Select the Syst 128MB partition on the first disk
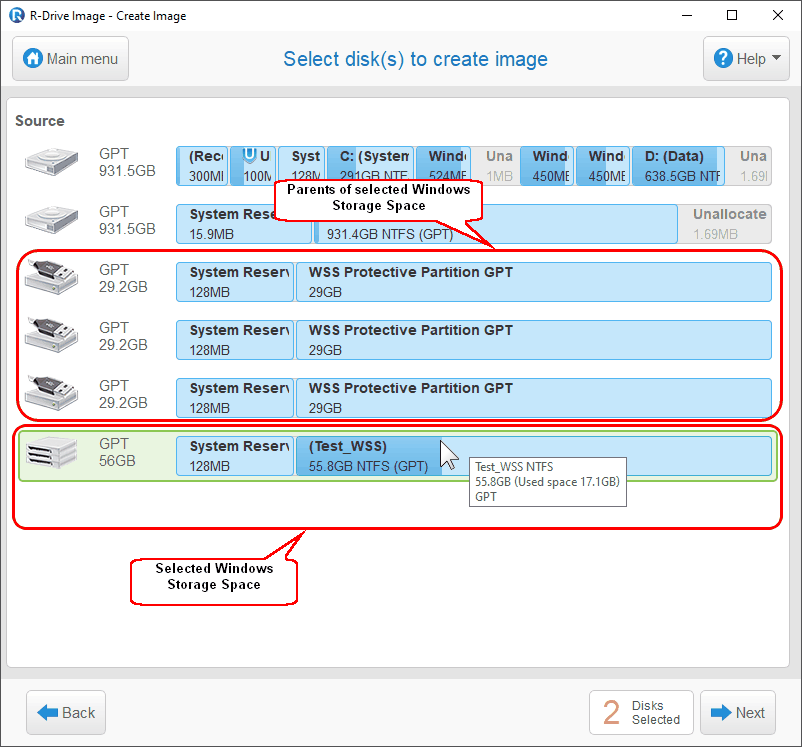802x747 pixels. (x=302, y=166)
